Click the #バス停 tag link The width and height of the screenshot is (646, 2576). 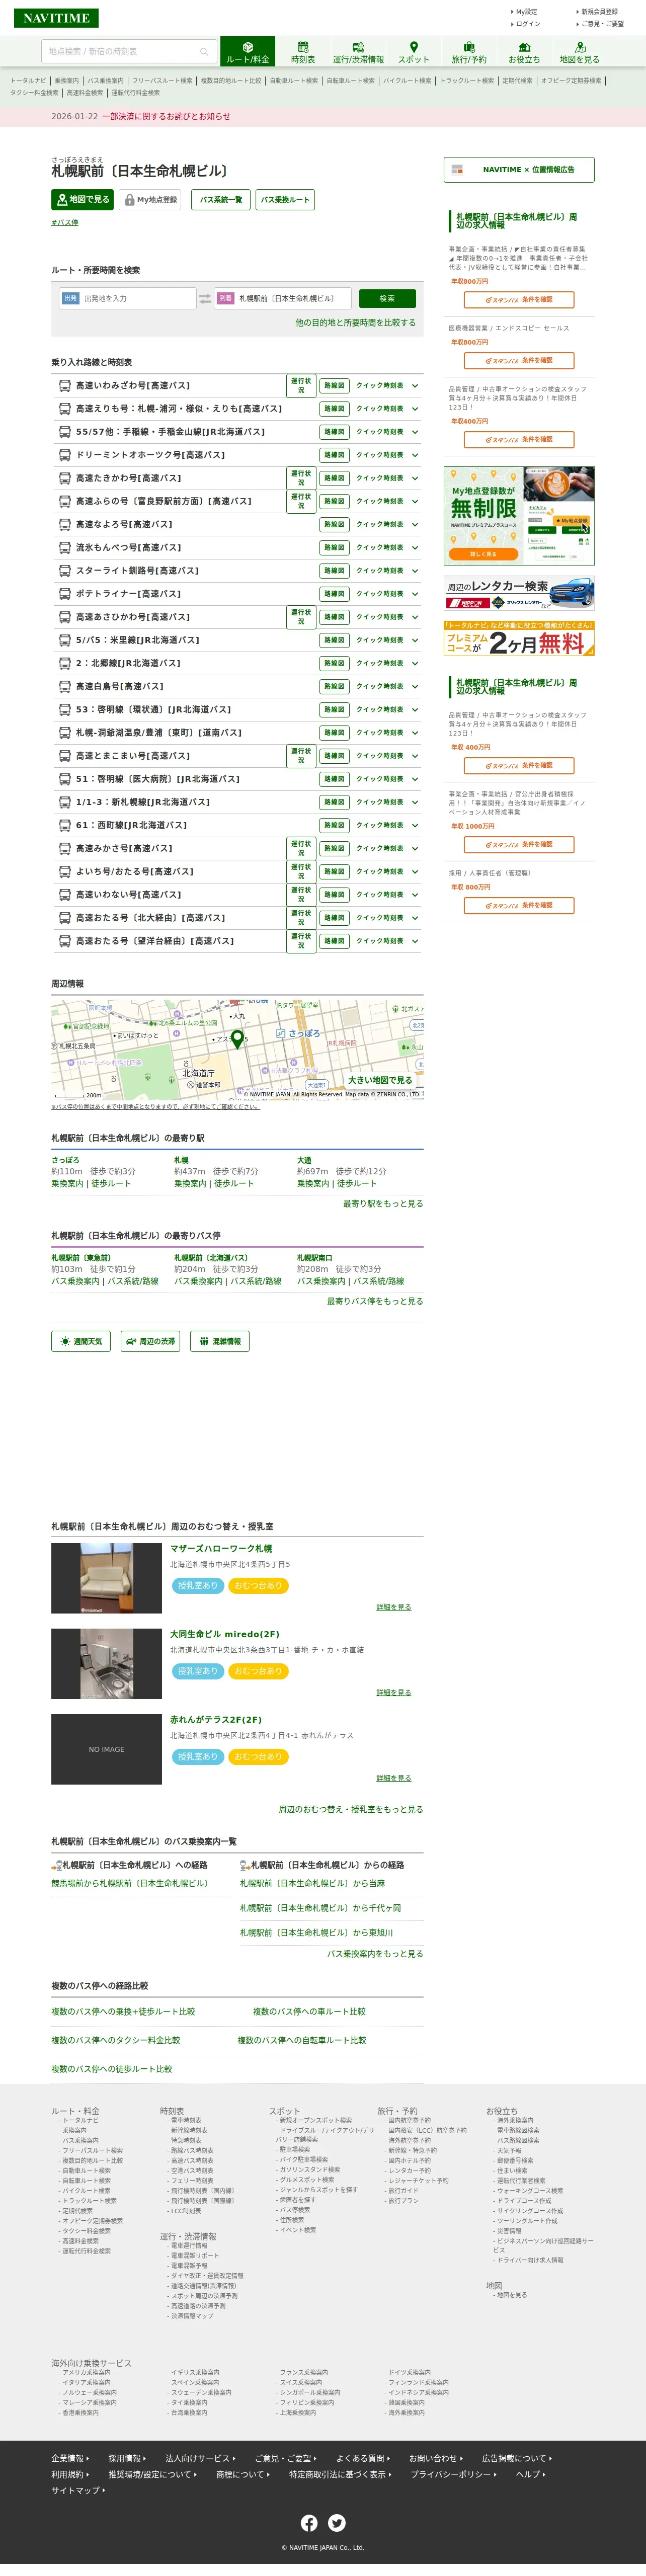click(65, 223)
